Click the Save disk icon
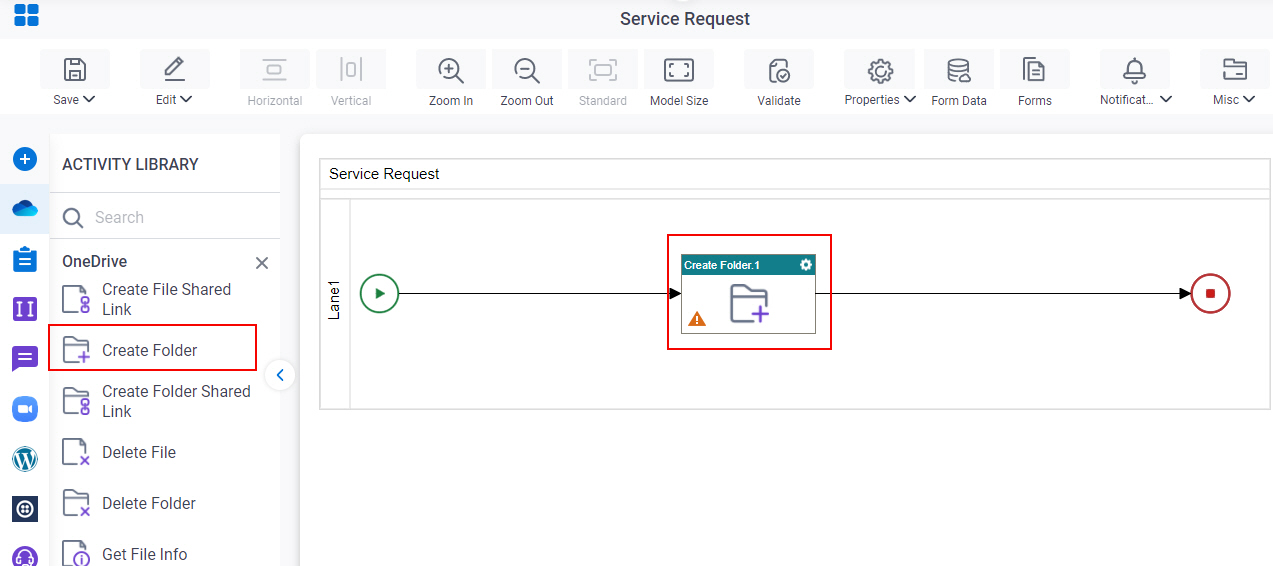 [74, 69]
